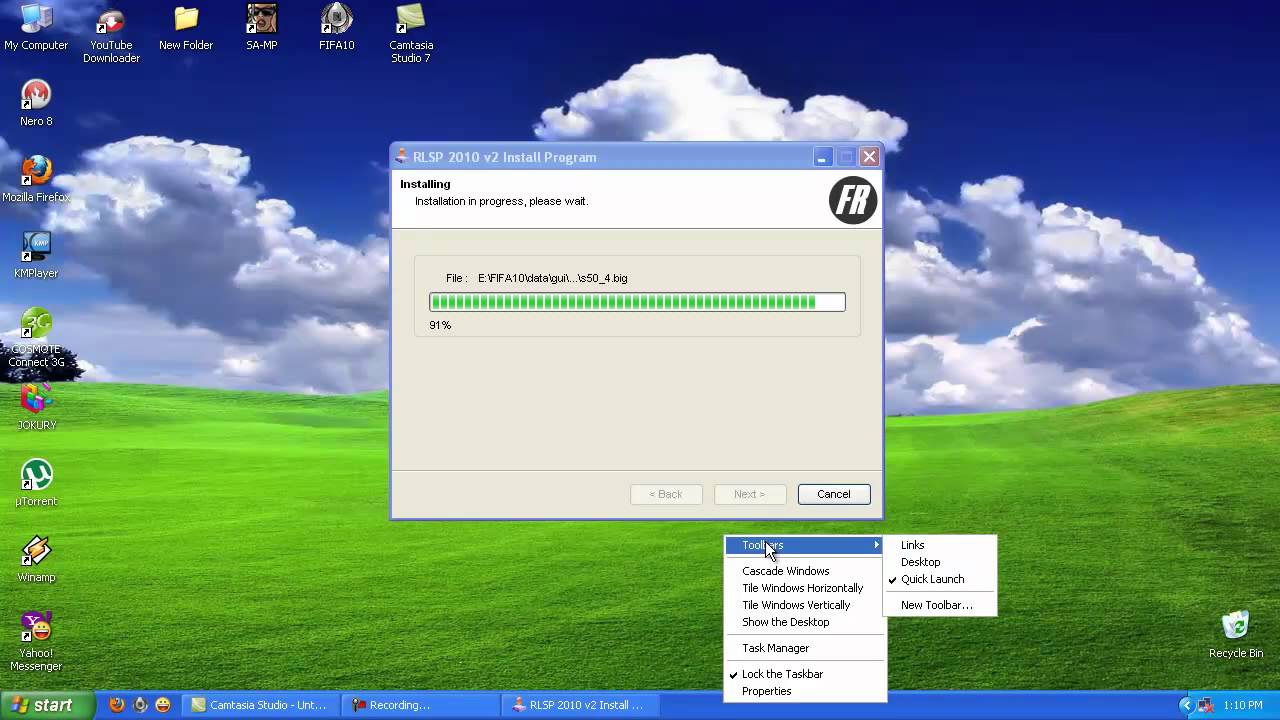Click the smiley Quick Launch icon
This screenshot has height=720, width=1280.
(163, 705)
